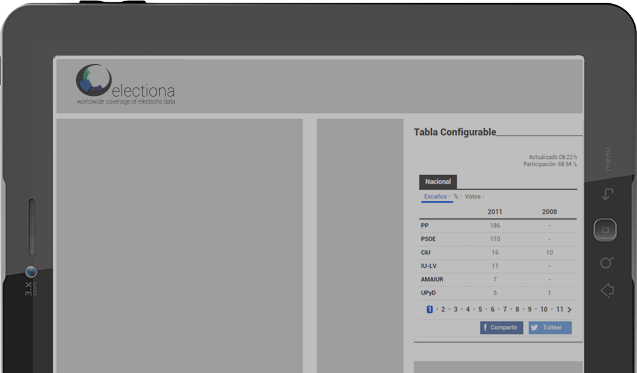Click the Twitter Tuitear button

[x=550, y=327]
